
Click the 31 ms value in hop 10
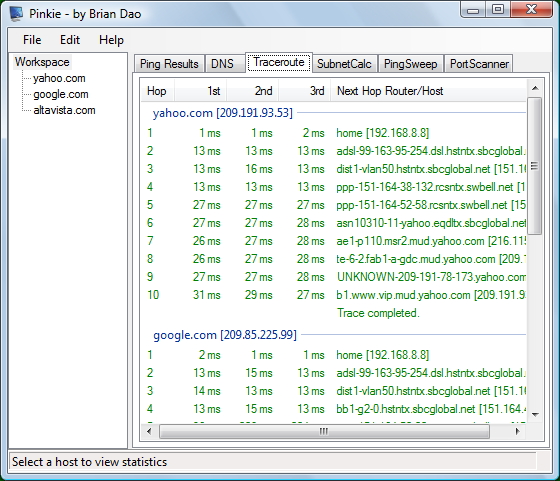pos(207,295)
